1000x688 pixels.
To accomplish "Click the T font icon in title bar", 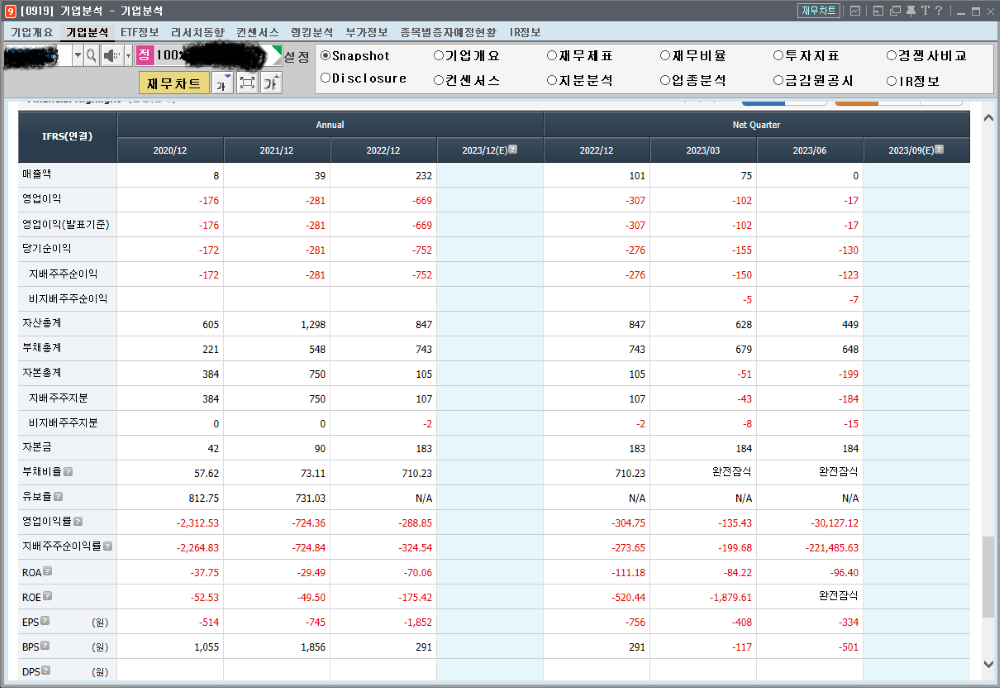I will (x=925, y=11).
